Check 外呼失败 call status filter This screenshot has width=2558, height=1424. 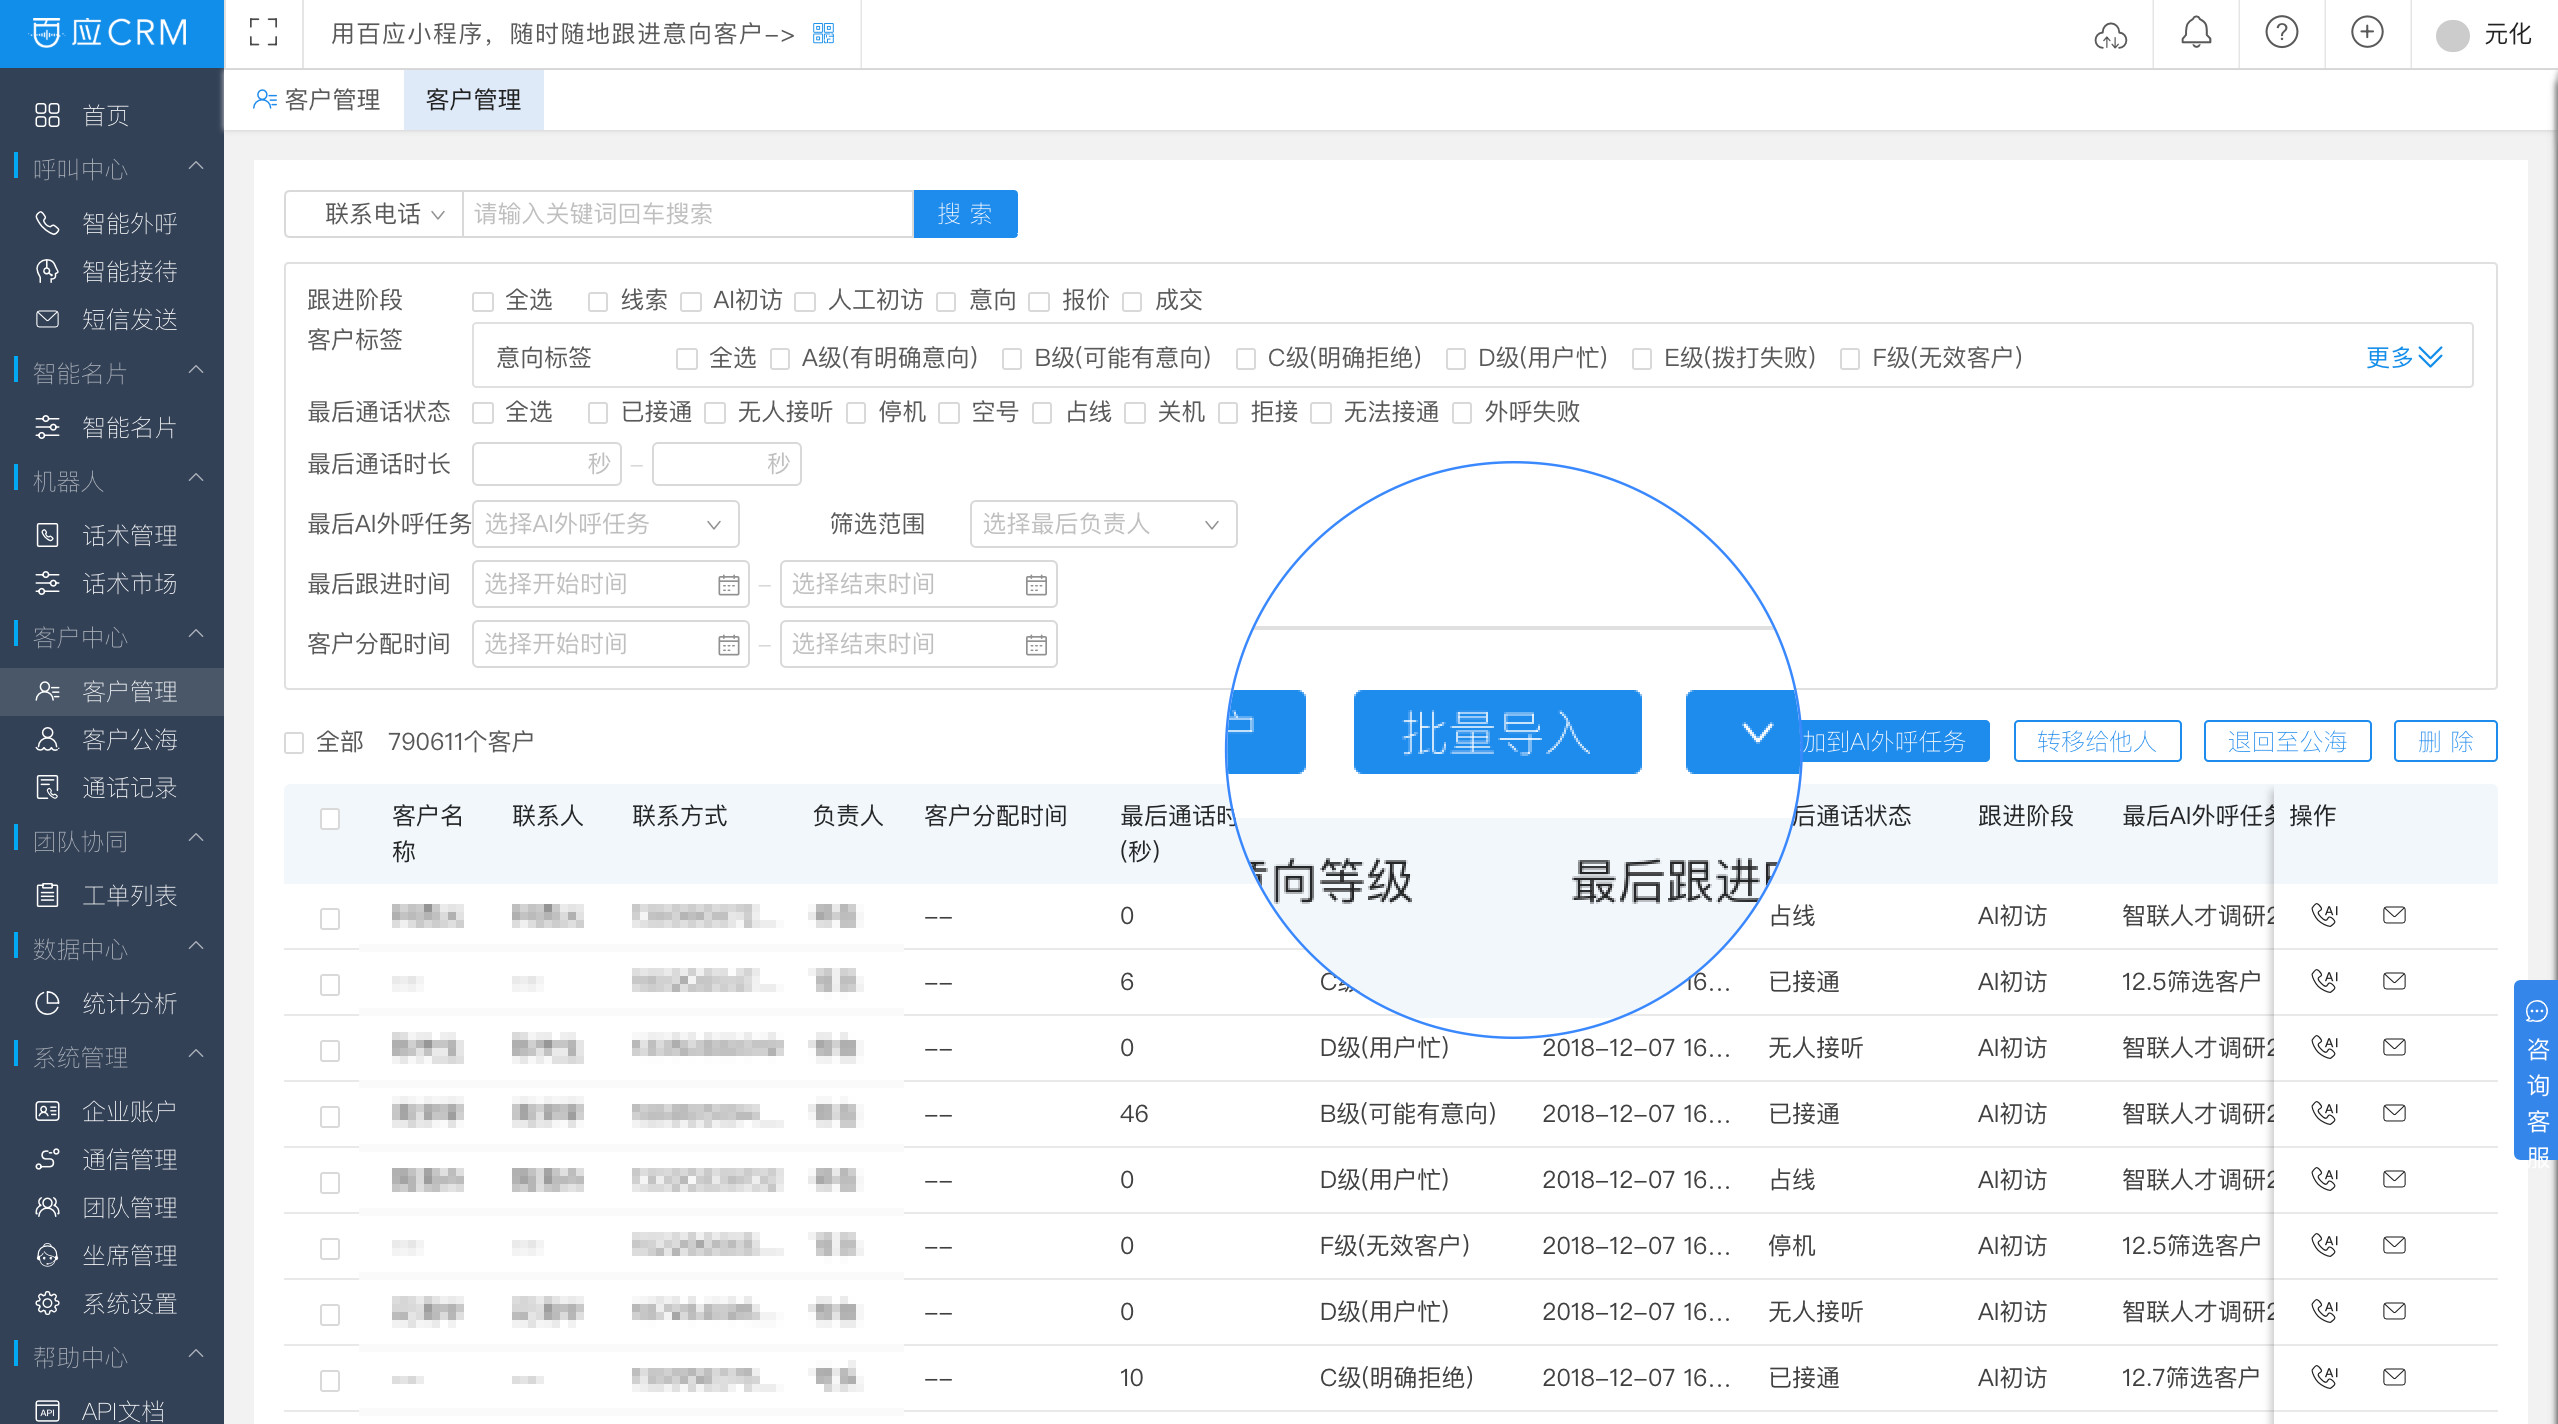tap(1461, 413)
